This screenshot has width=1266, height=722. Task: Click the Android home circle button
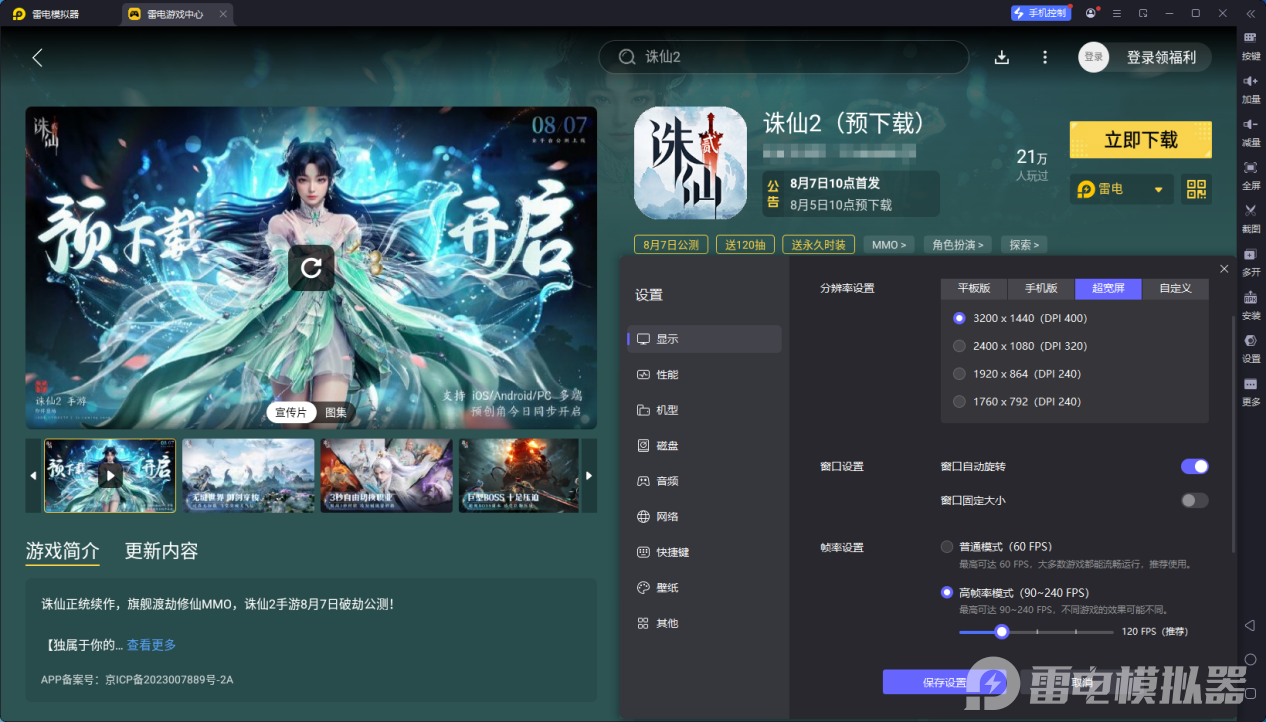[x=1250, y=660]
